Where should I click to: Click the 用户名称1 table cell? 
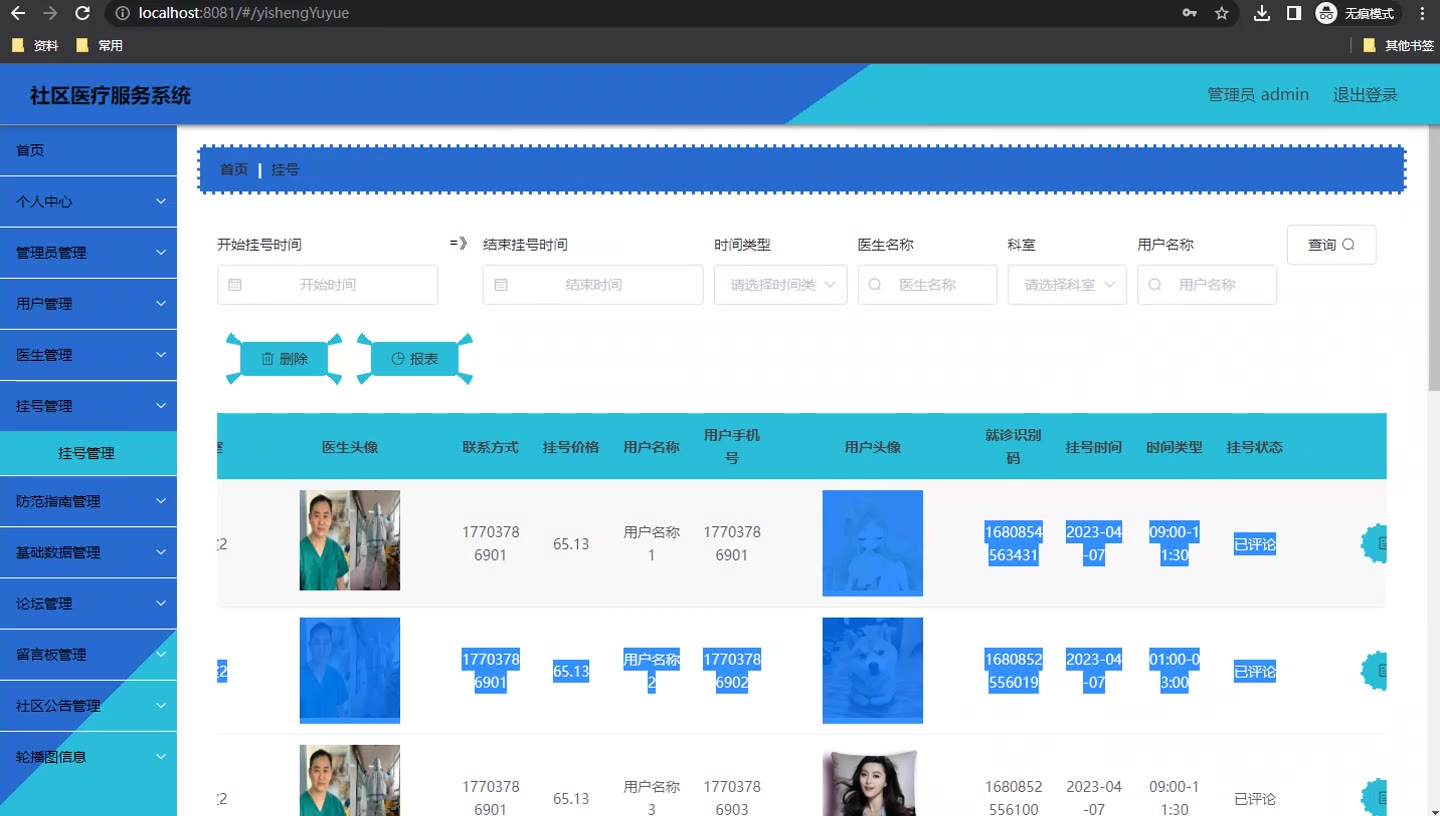point(652,543)
